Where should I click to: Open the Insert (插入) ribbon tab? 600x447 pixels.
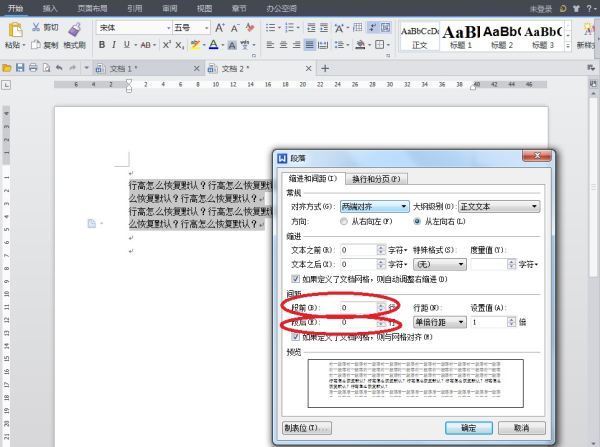50,8
